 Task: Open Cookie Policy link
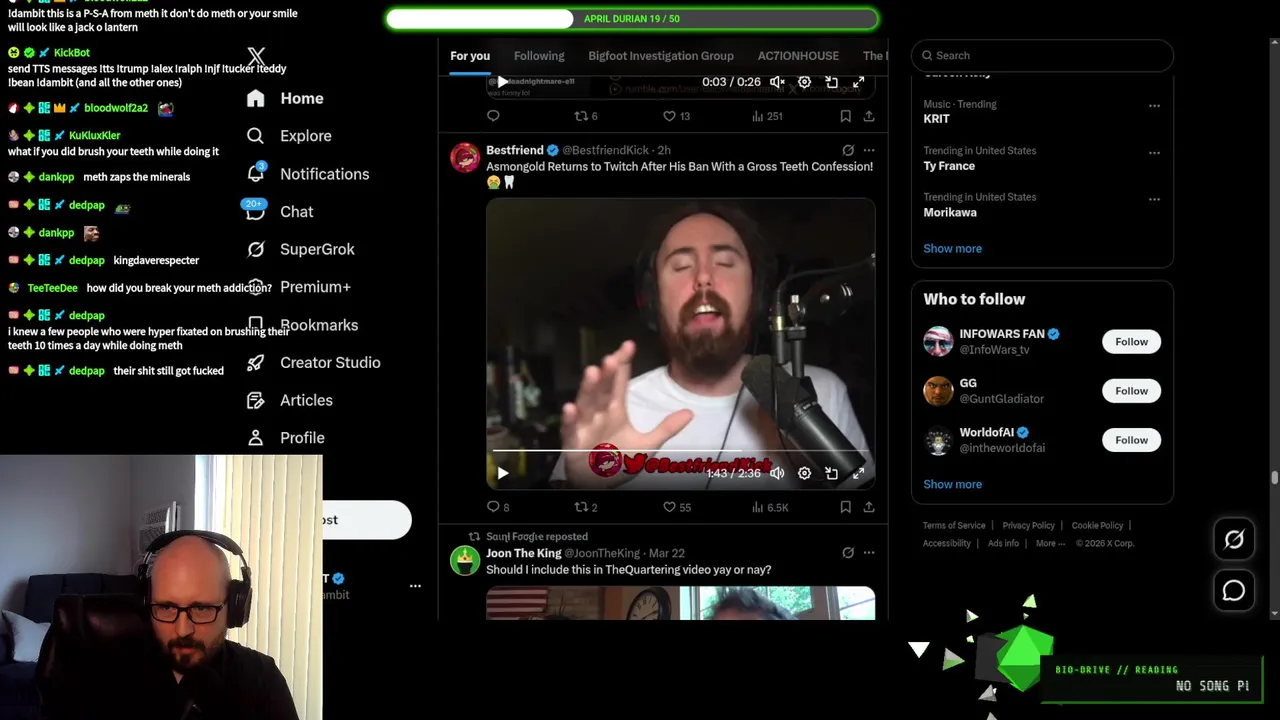pos(1097,526)
